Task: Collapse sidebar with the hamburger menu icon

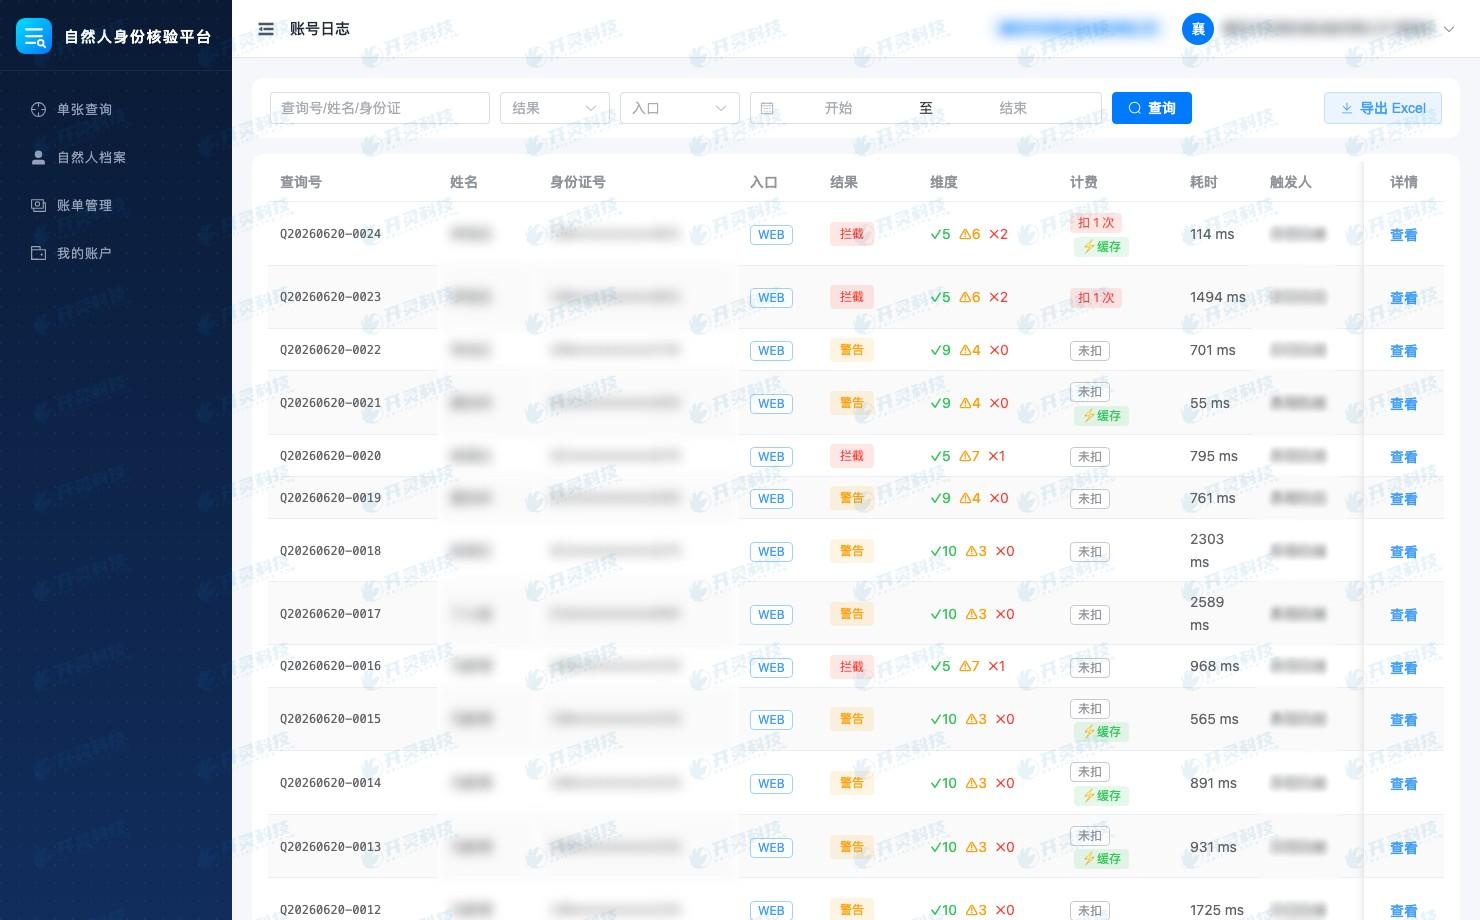Action: [266, 29]
